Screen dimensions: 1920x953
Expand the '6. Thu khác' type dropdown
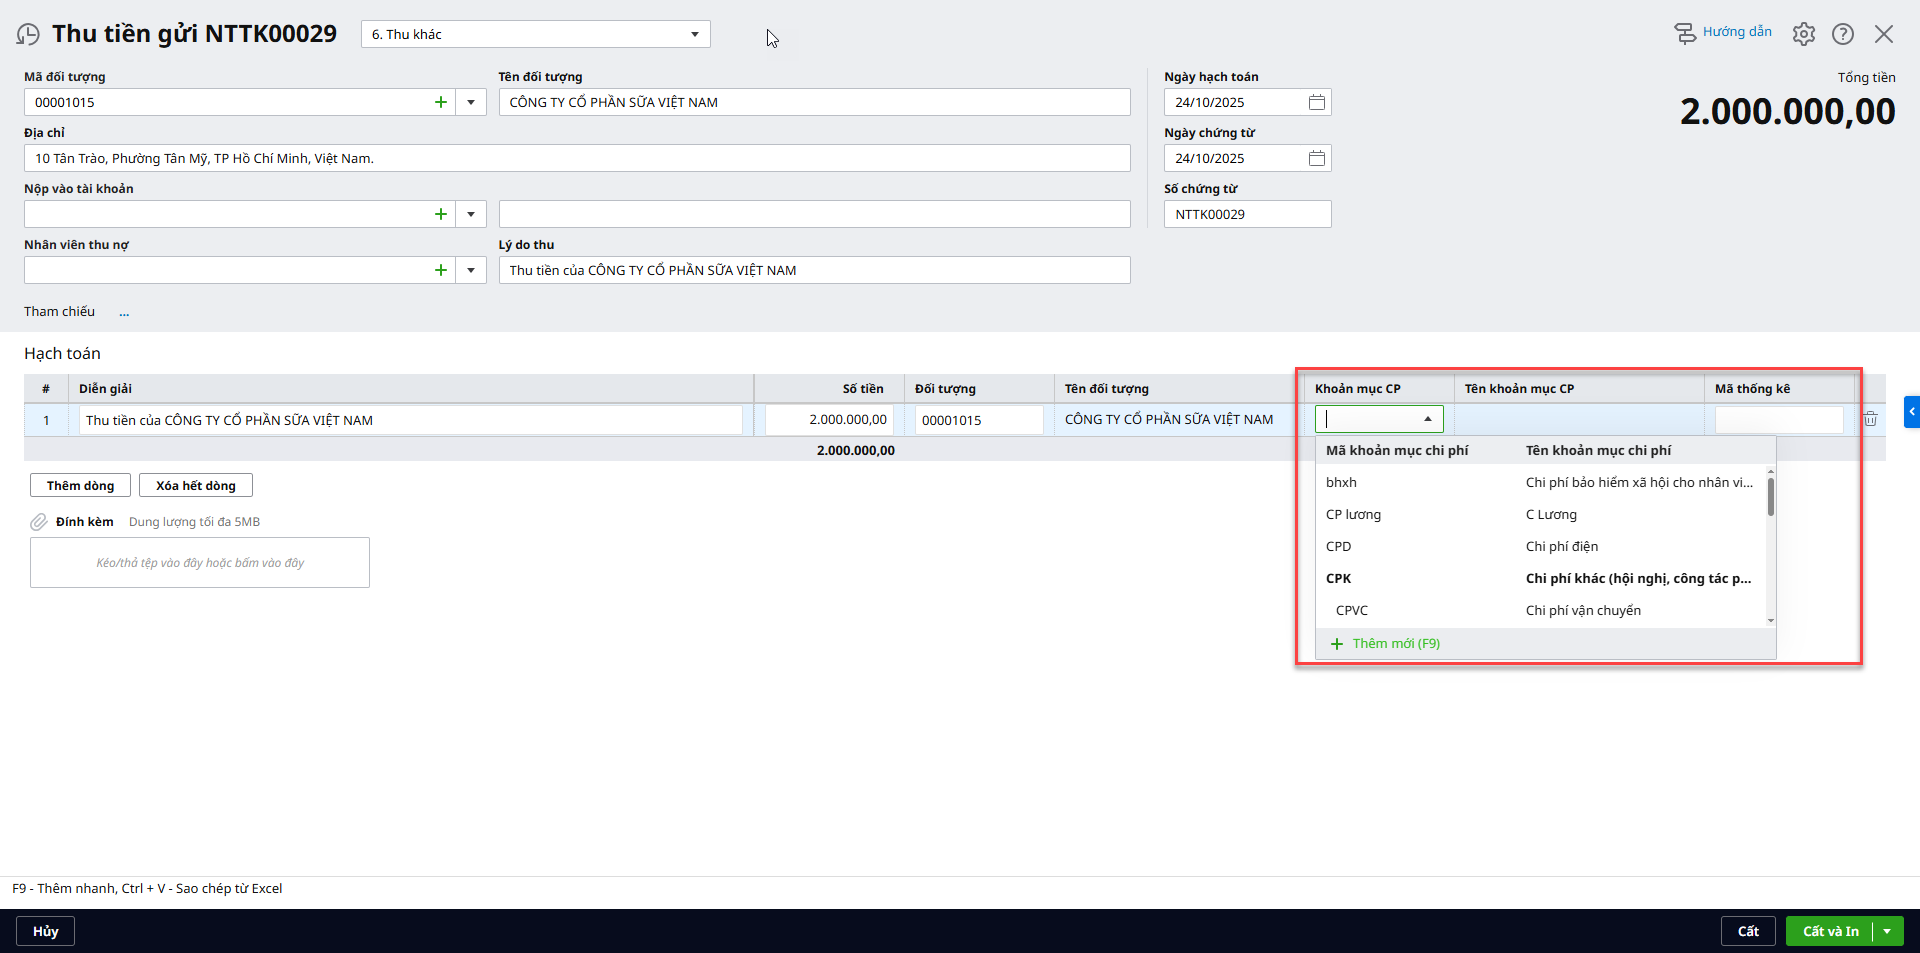tap(694, 35)
